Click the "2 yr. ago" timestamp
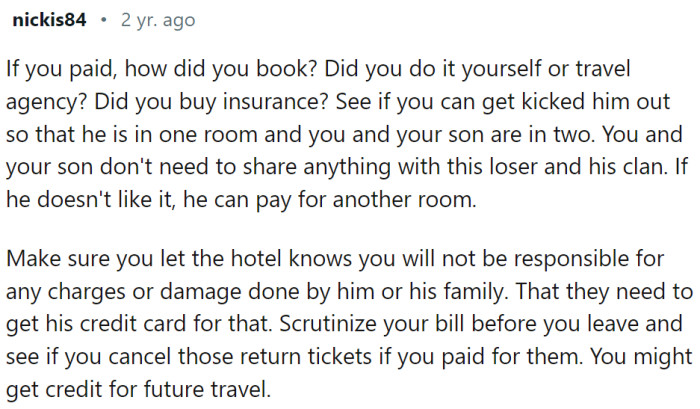The height and width of the screenshot is (409, 700). click(157, 19)
